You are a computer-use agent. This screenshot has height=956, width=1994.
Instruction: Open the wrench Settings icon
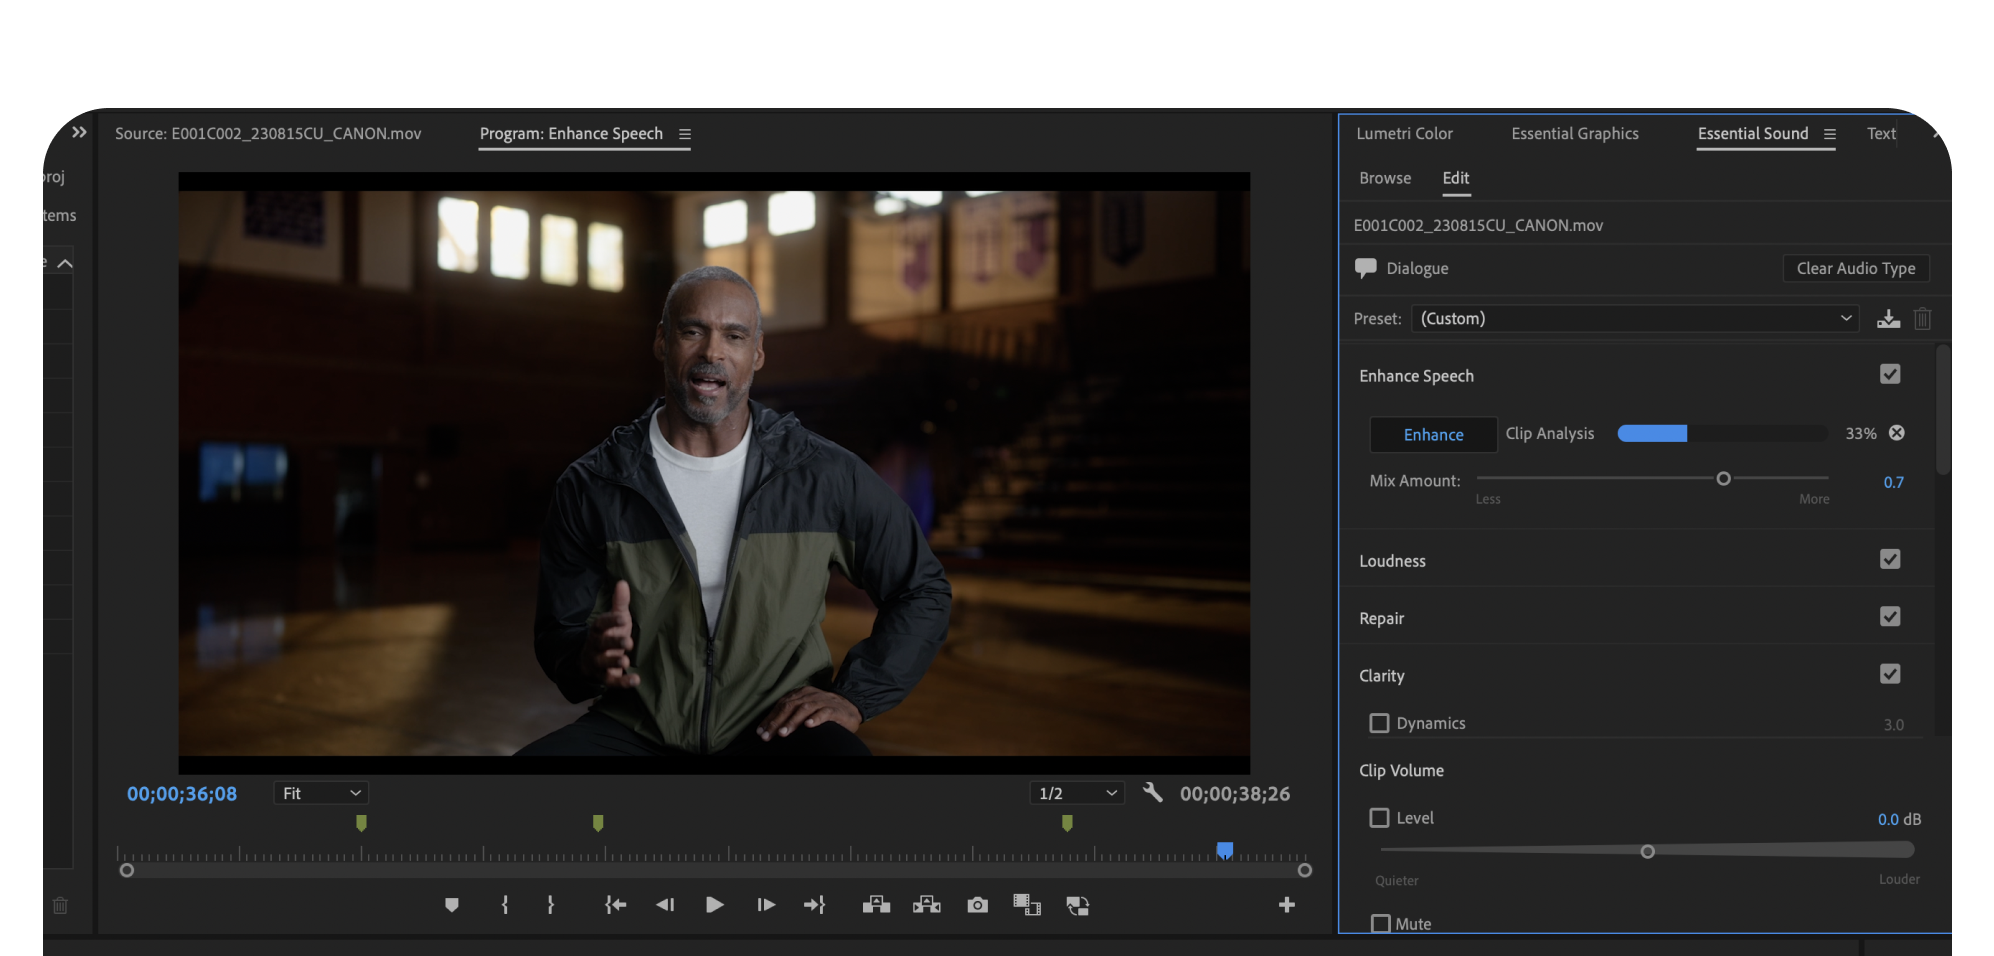tap(1153, 793)
